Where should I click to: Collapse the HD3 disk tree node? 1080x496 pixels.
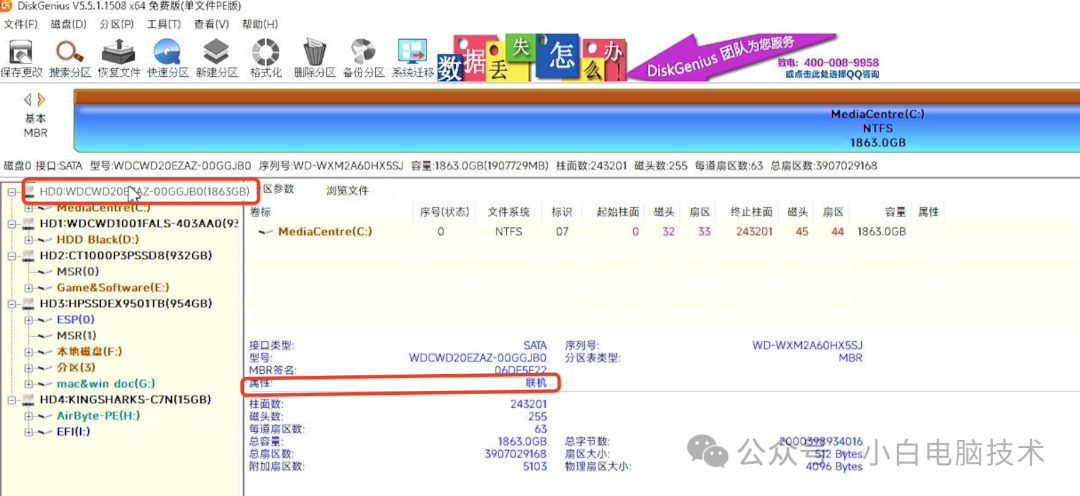[12, 304]
